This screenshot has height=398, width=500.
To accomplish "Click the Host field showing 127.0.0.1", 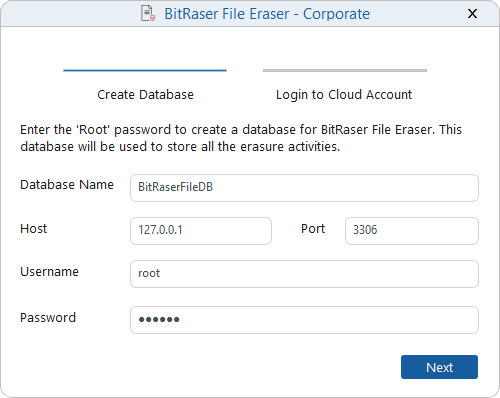I will coord(201,231).
